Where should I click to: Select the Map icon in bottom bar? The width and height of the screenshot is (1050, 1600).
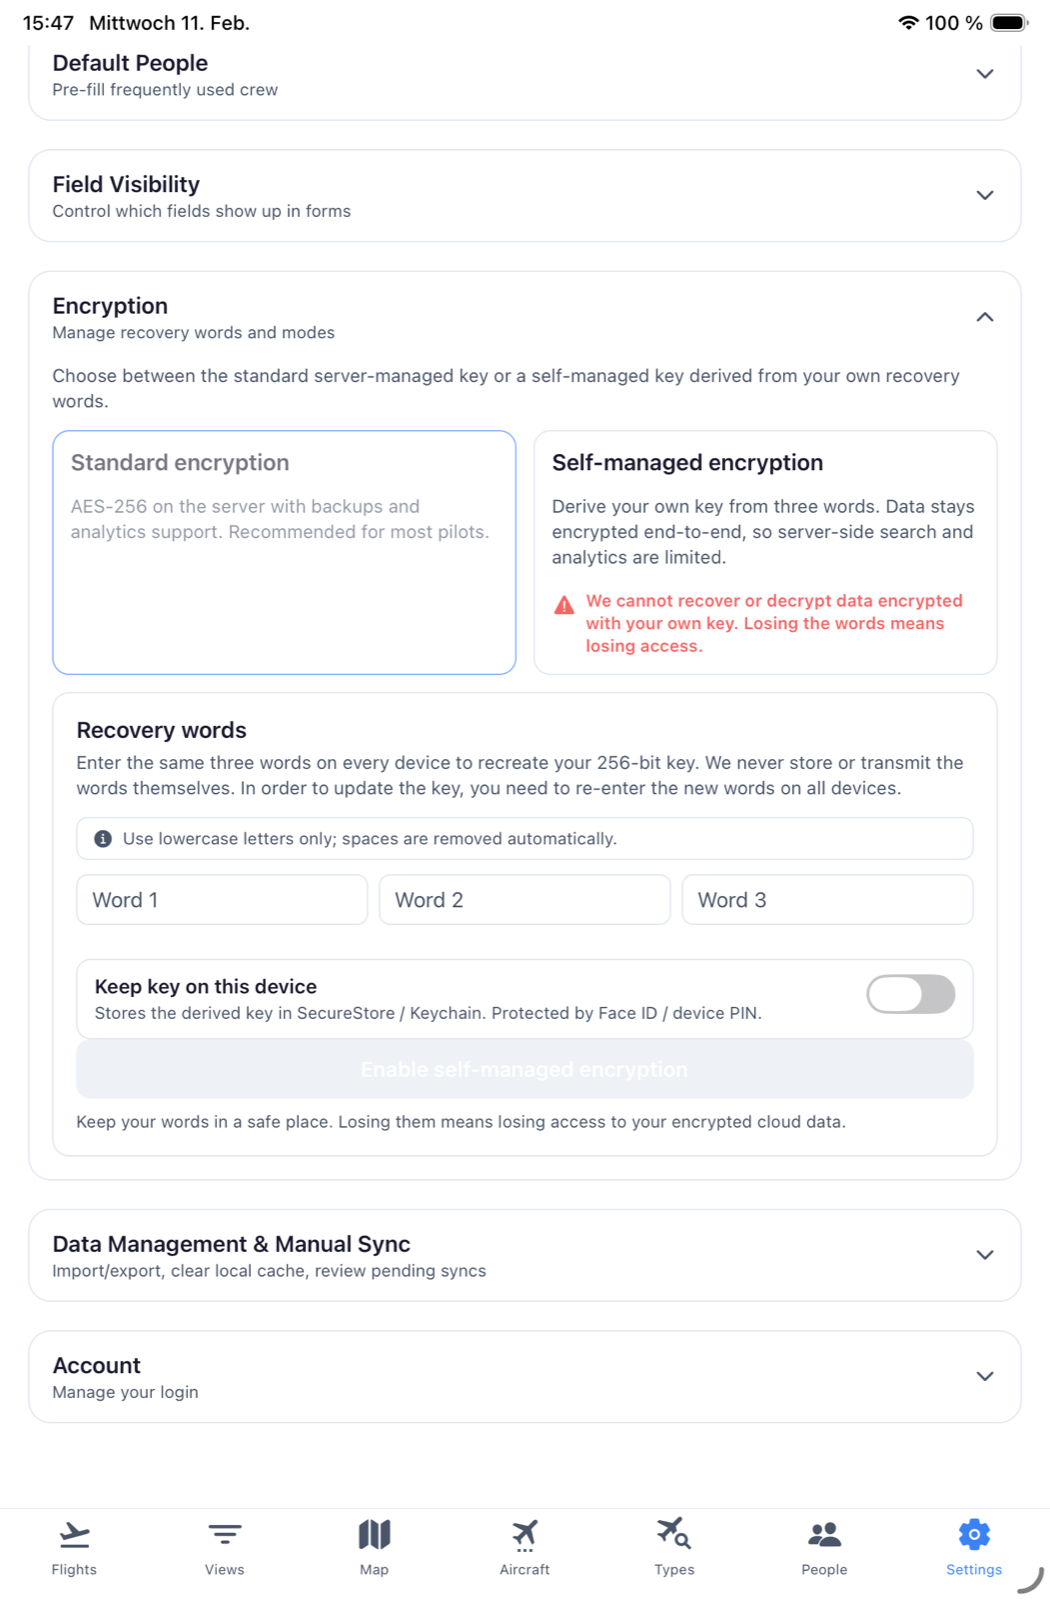[374, 1532]
